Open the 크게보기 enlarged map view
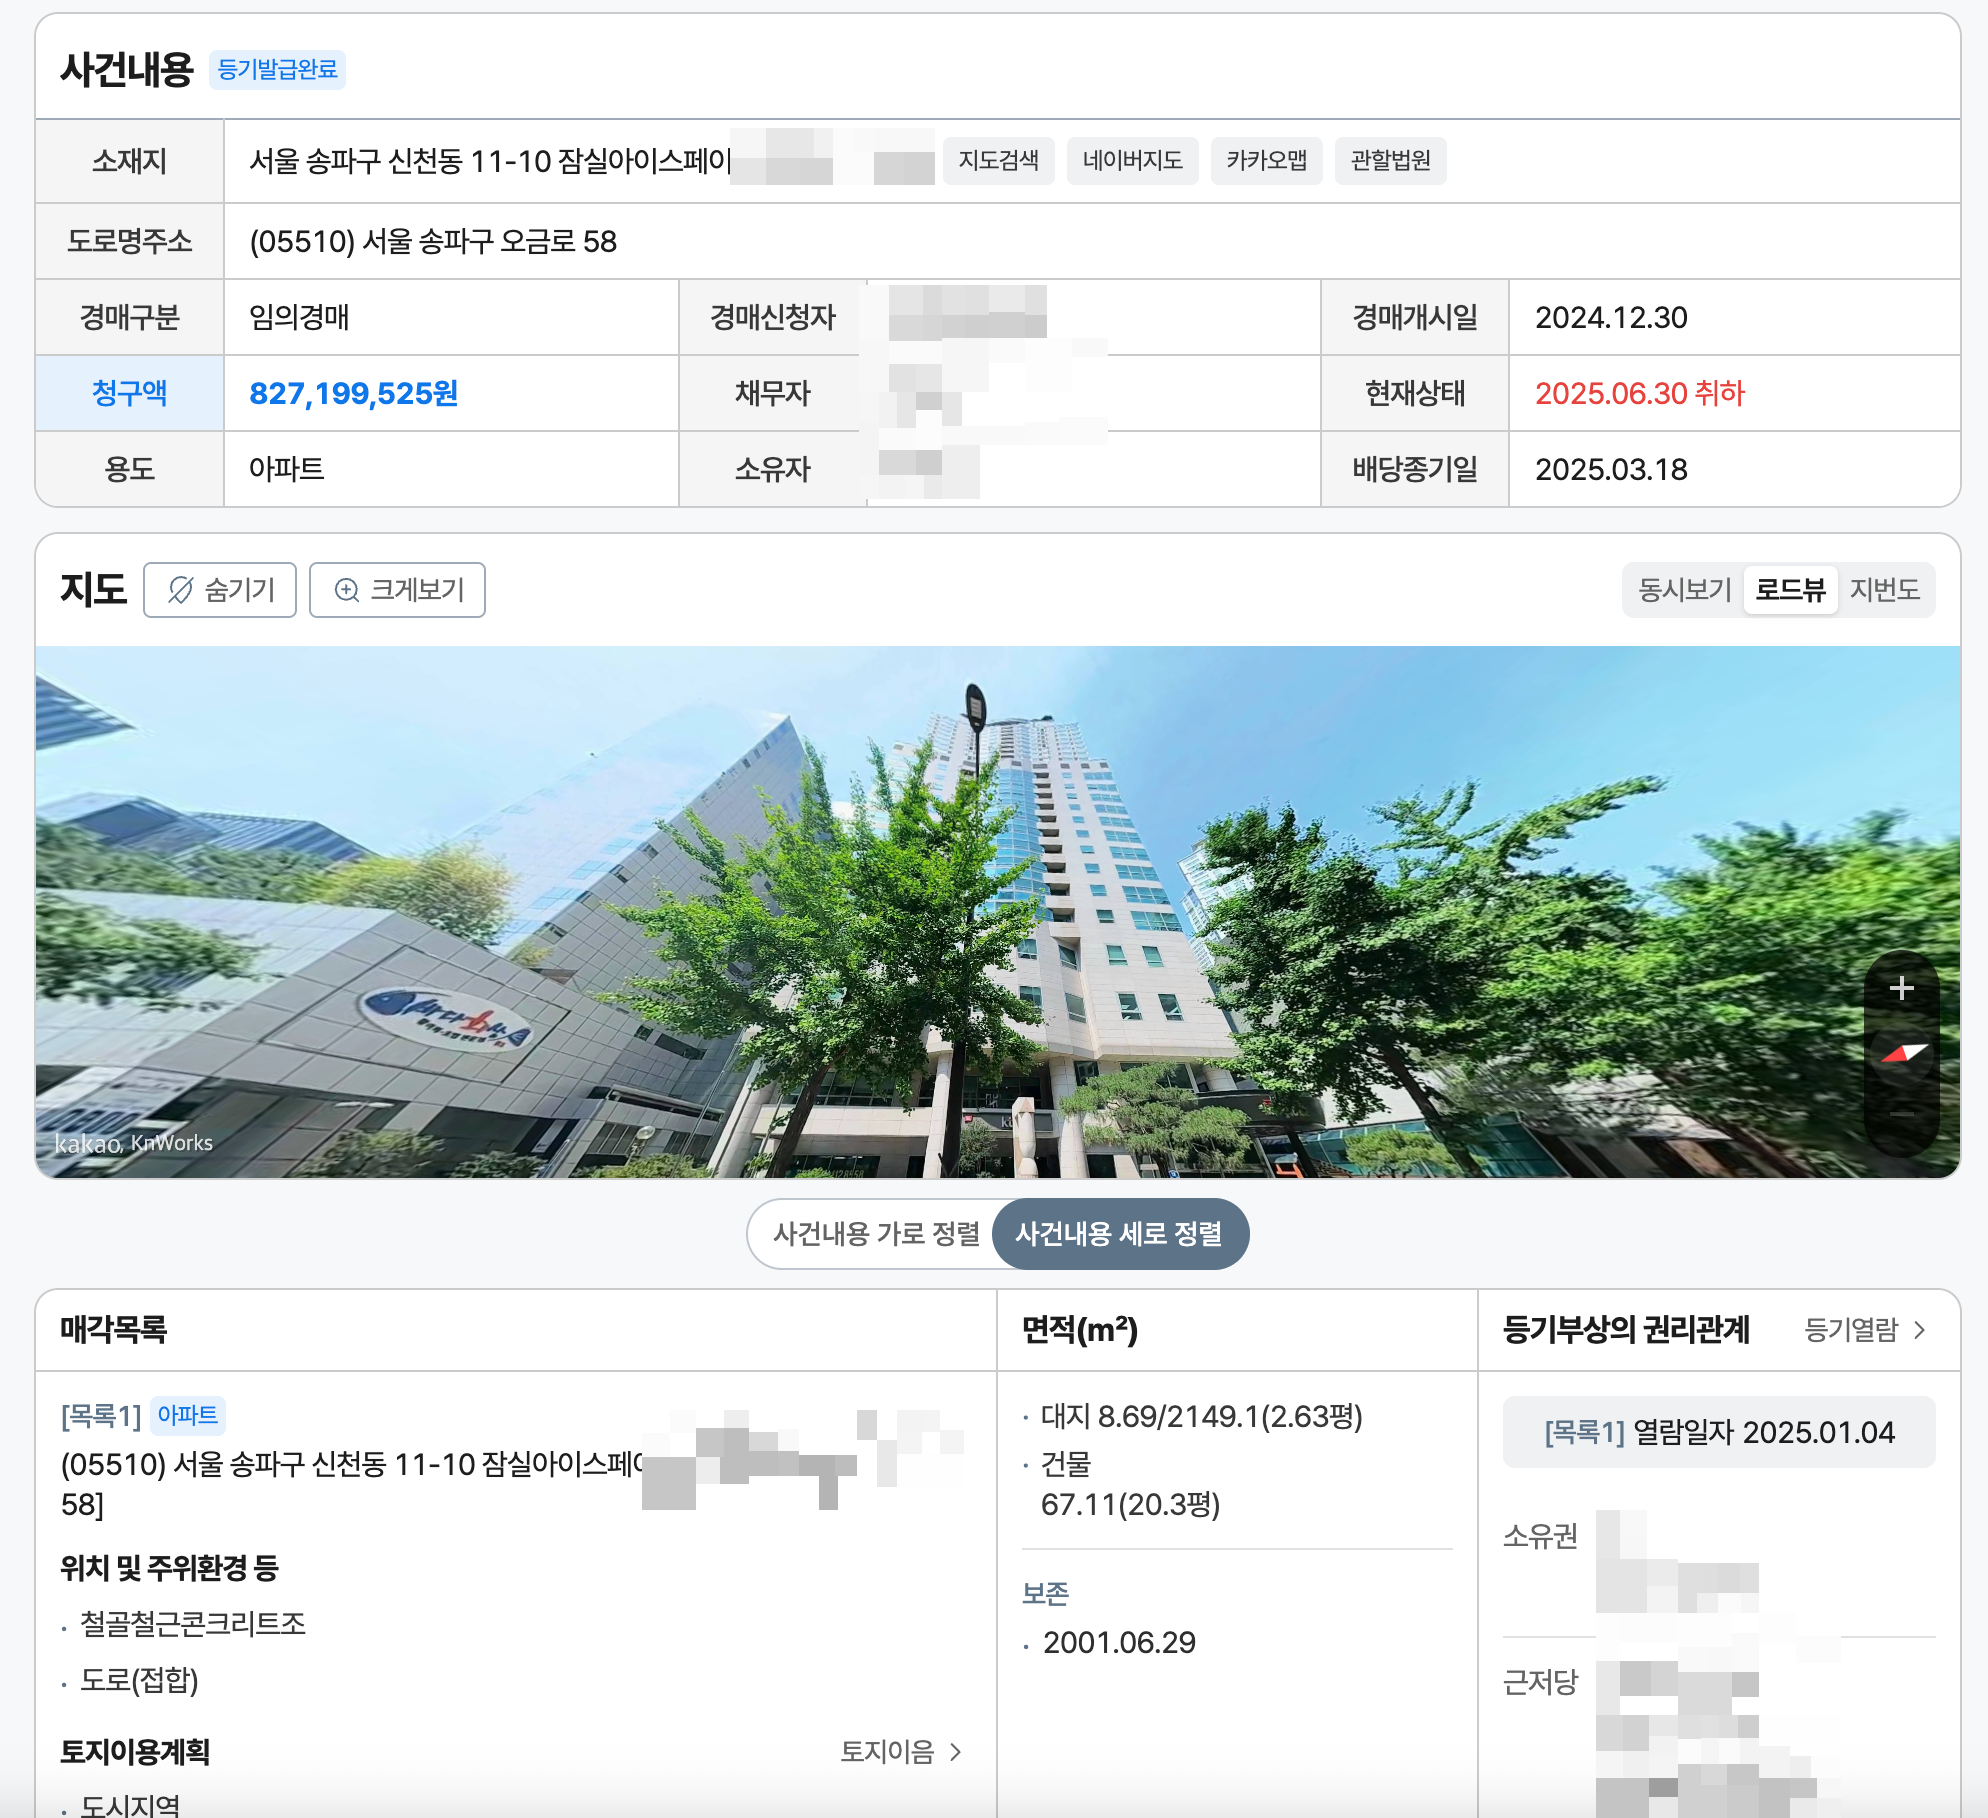1988x1818 pixels. [397, 590]
